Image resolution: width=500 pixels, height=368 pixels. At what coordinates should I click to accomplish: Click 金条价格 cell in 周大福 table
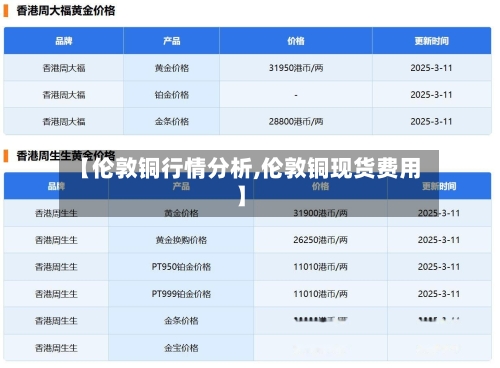172,122
